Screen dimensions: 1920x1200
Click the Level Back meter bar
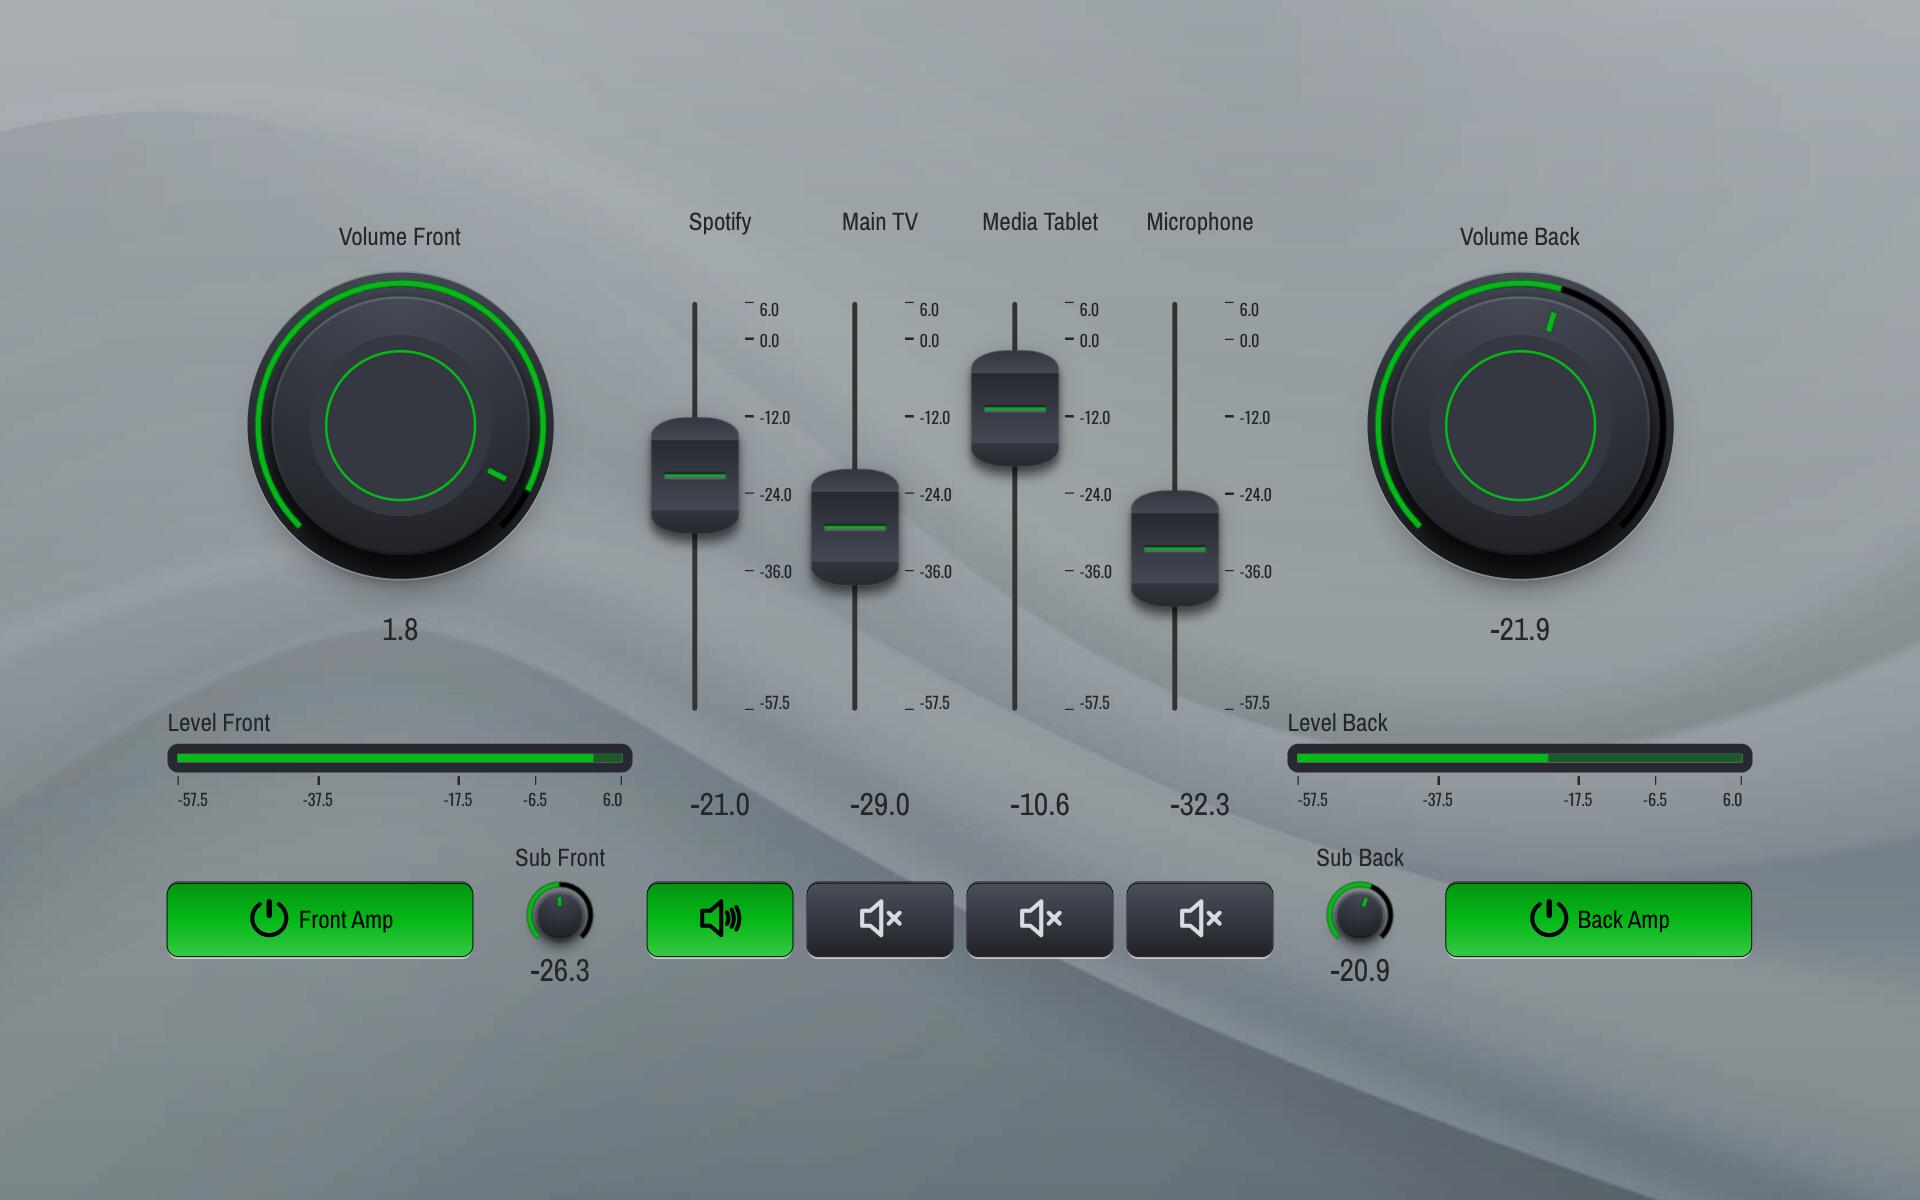click(1520, 758)
